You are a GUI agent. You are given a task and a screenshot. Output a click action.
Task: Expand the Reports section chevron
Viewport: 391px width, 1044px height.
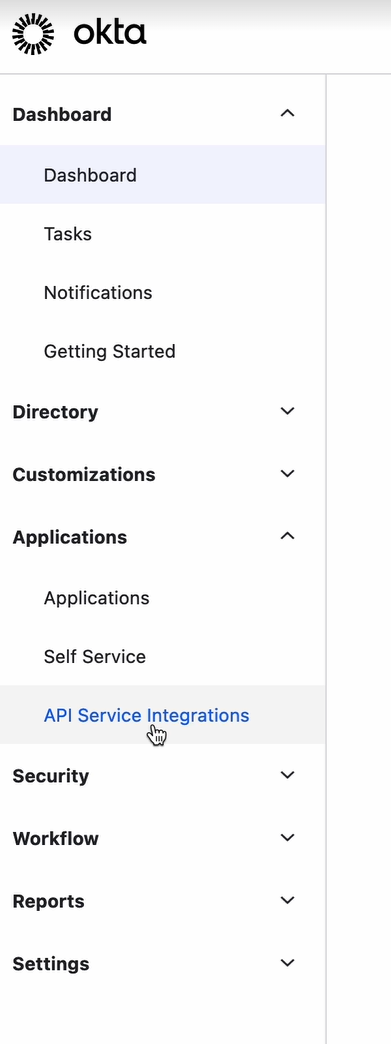pyautogui.click(x=287, y=900)
